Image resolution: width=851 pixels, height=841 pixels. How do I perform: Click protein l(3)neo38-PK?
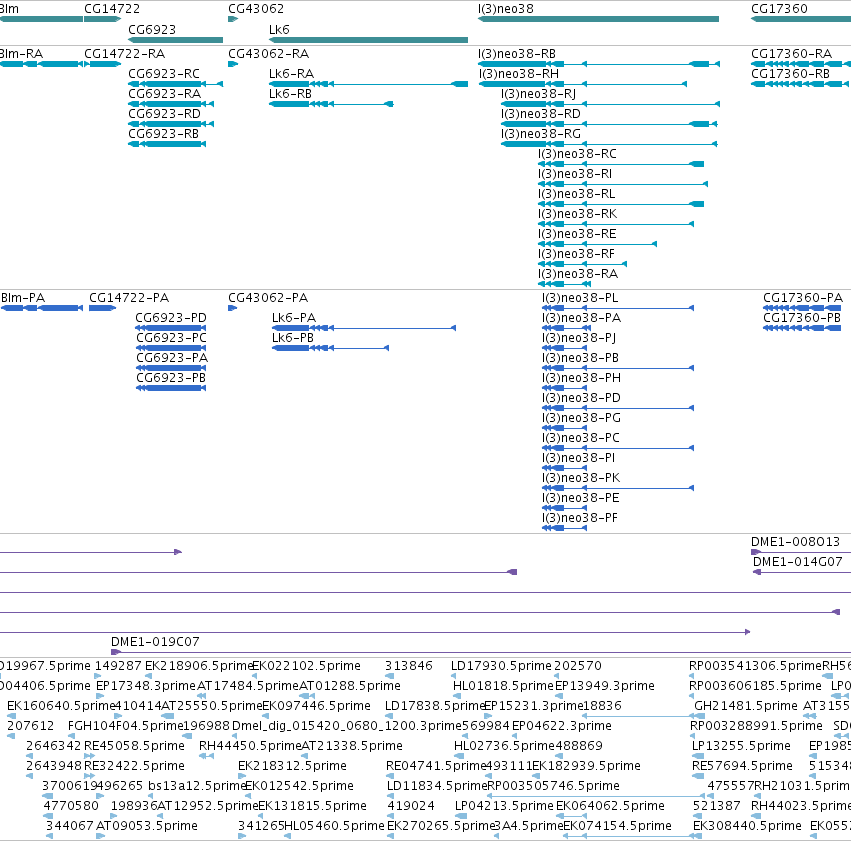tap(581, 478)
